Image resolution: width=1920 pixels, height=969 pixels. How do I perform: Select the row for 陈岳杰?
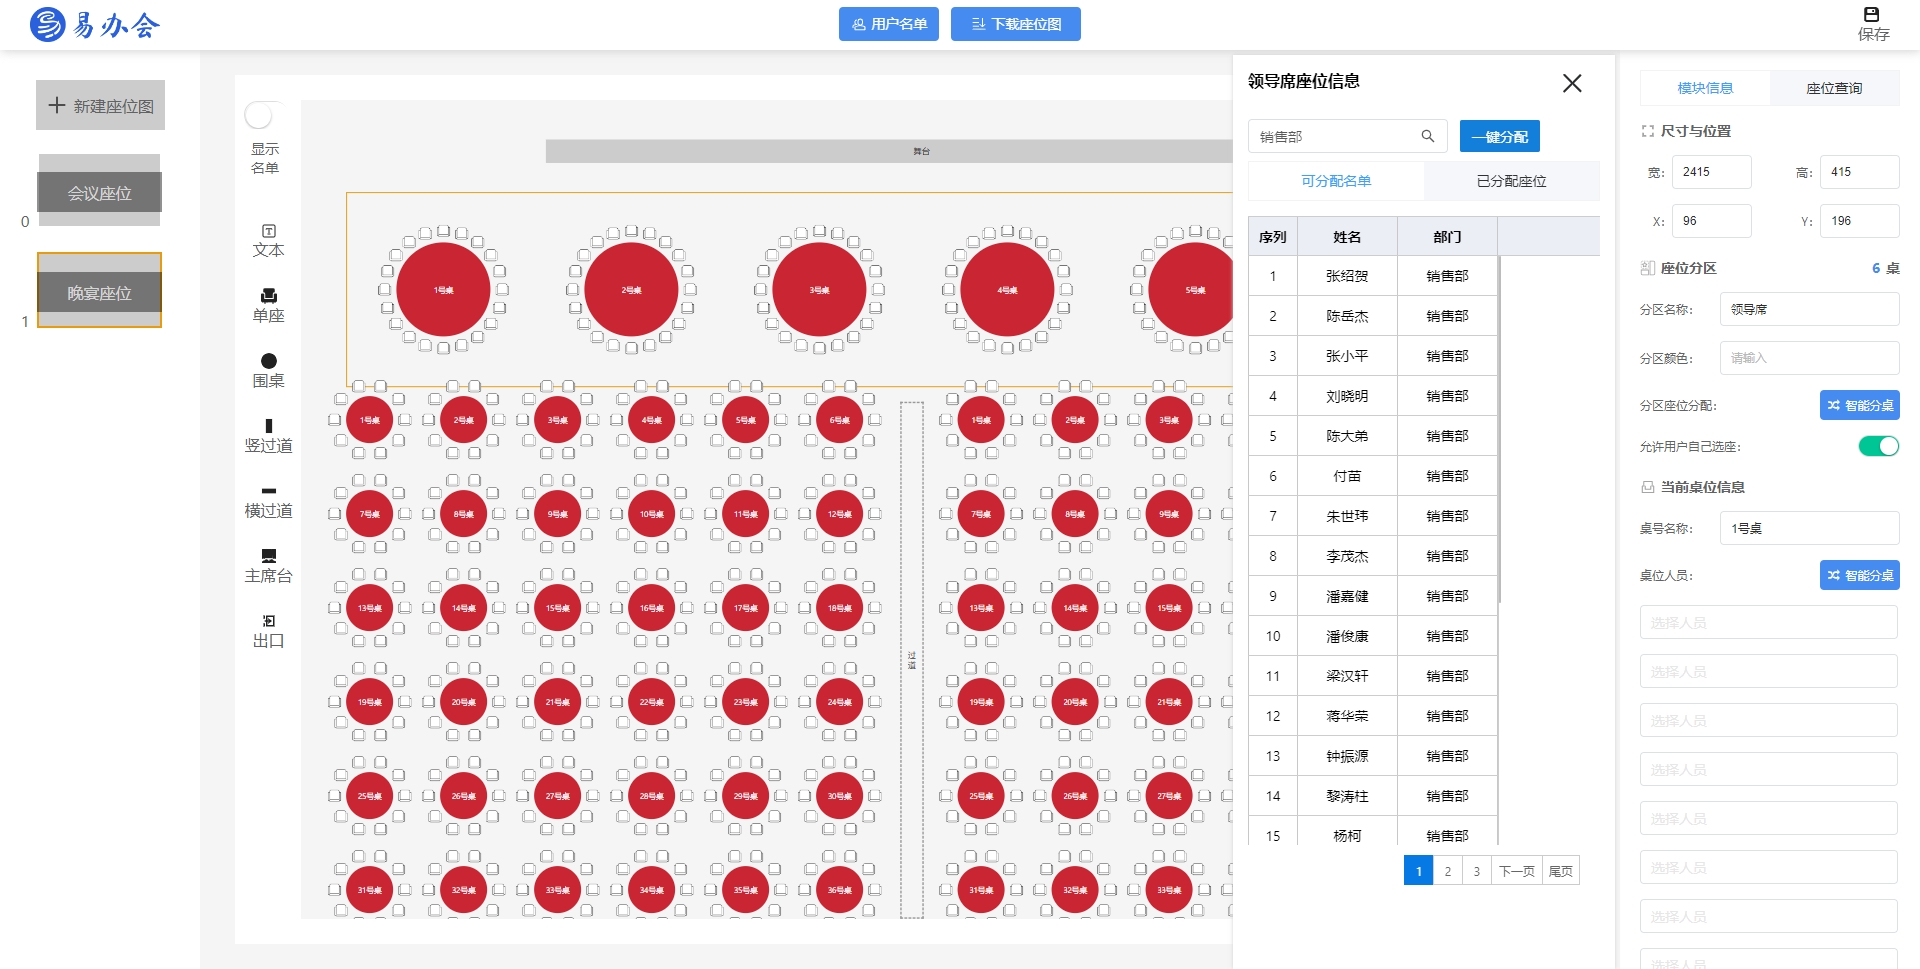click(1373, 316)
